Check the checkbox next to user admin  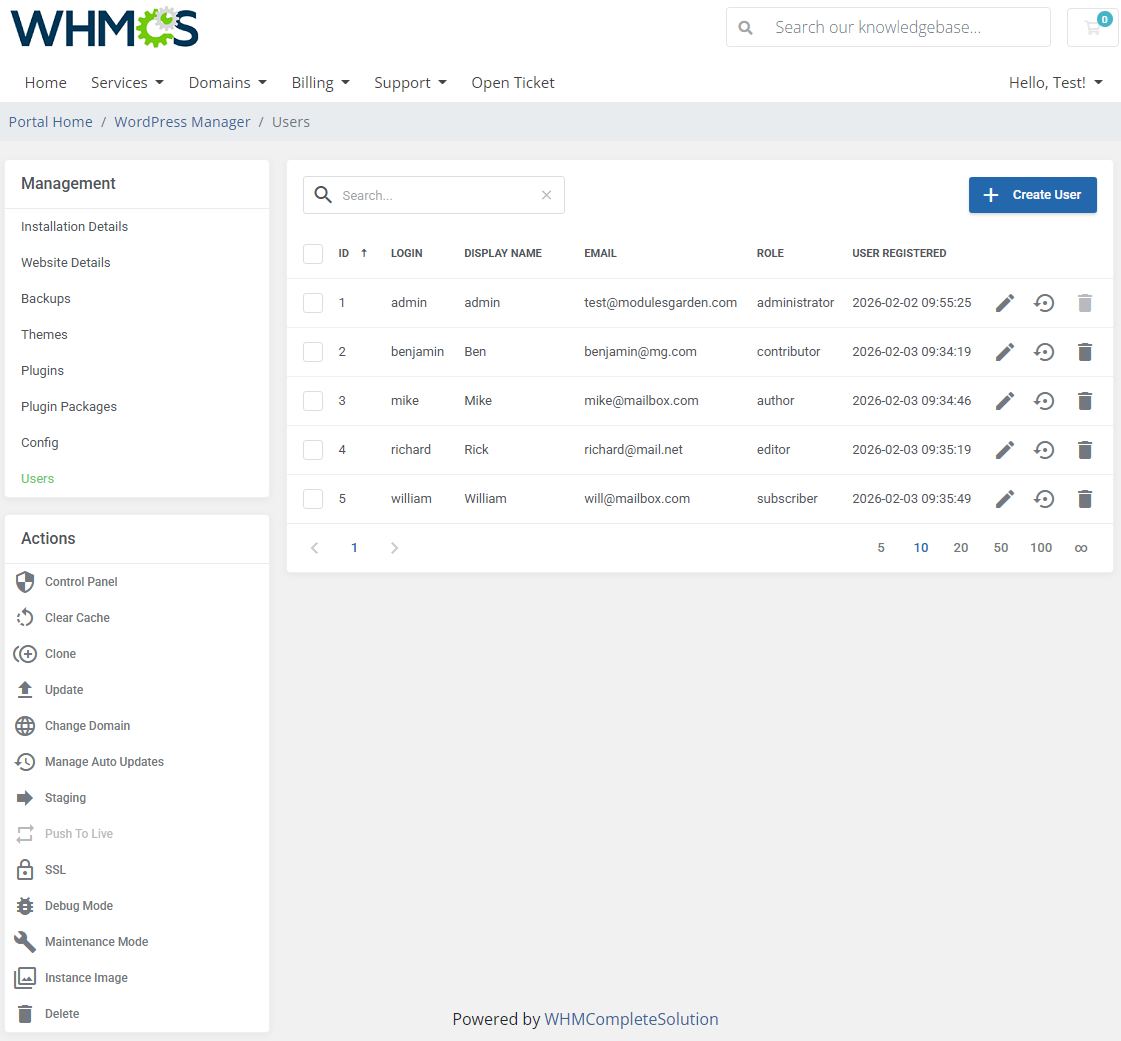click(x=313, y=302)
